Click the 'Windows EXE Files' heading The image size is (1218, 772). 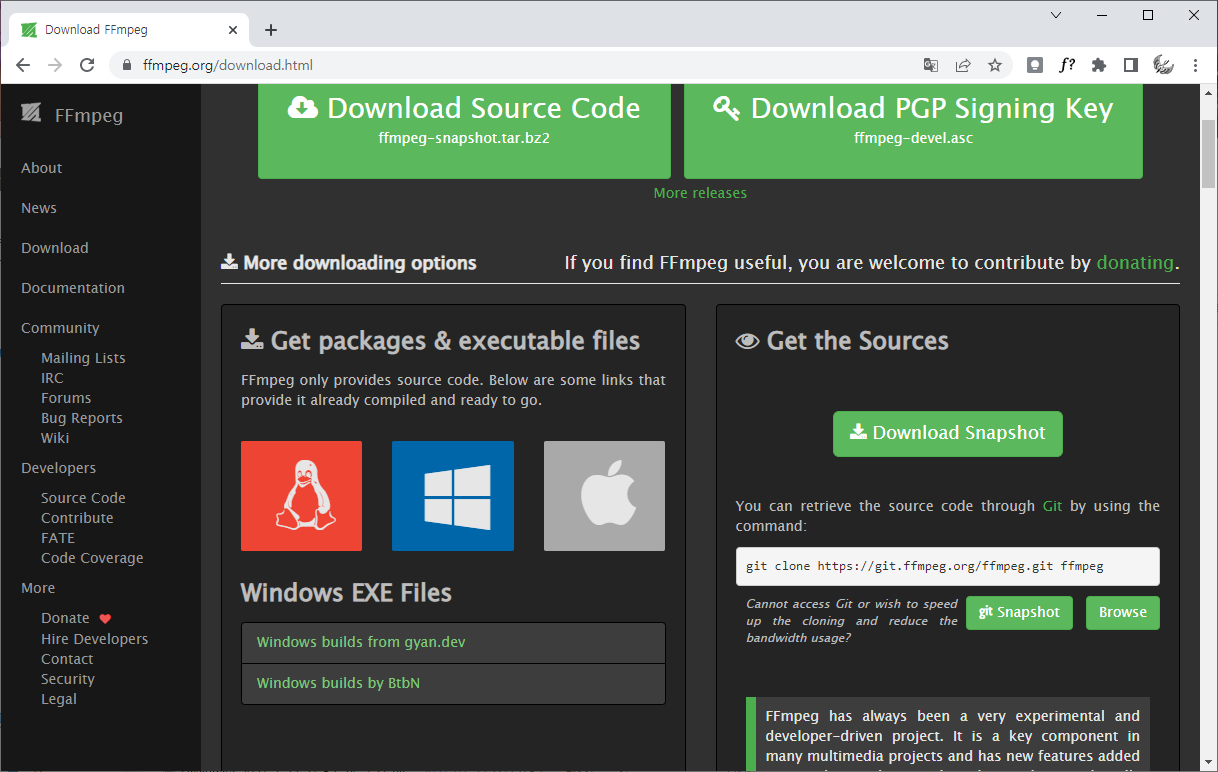[x=346, y=593]
